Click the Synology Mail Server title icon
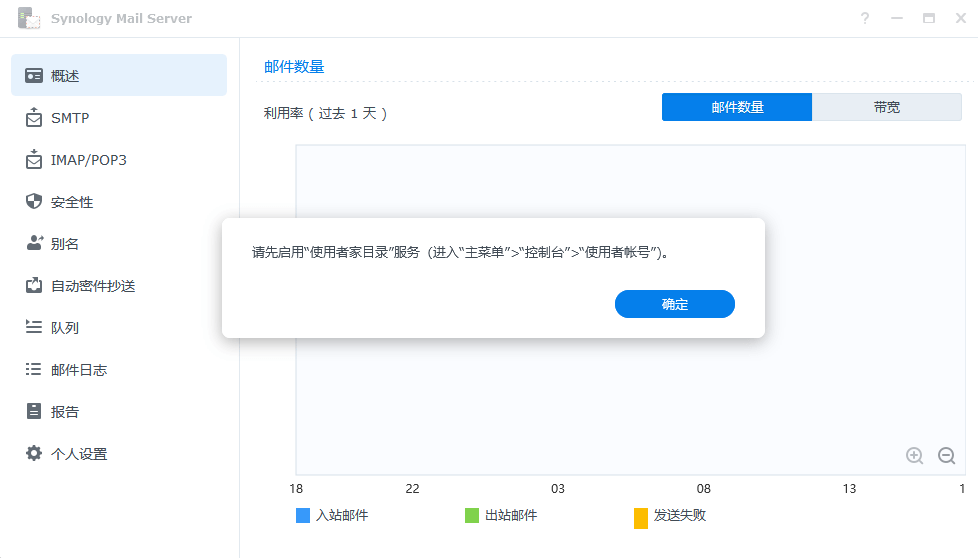This screenshot has width=978, height=558. [30, 19]
